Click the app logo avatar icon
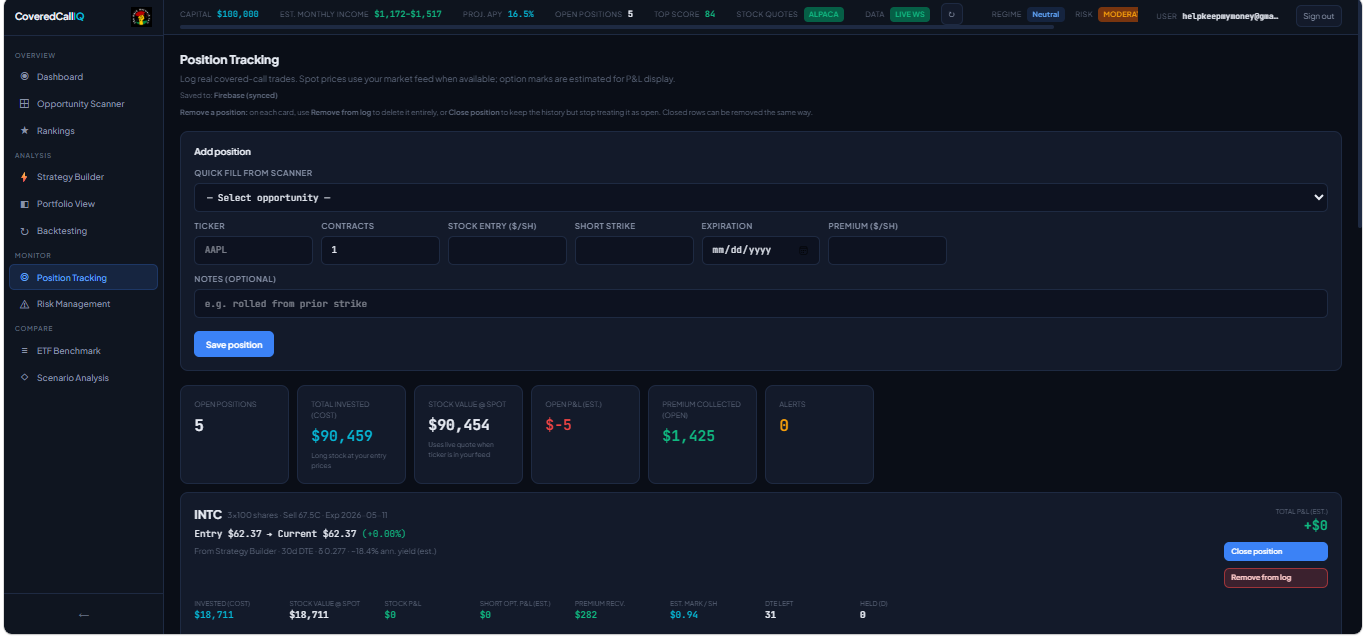The image size is (1366, 638). (141, 16)
